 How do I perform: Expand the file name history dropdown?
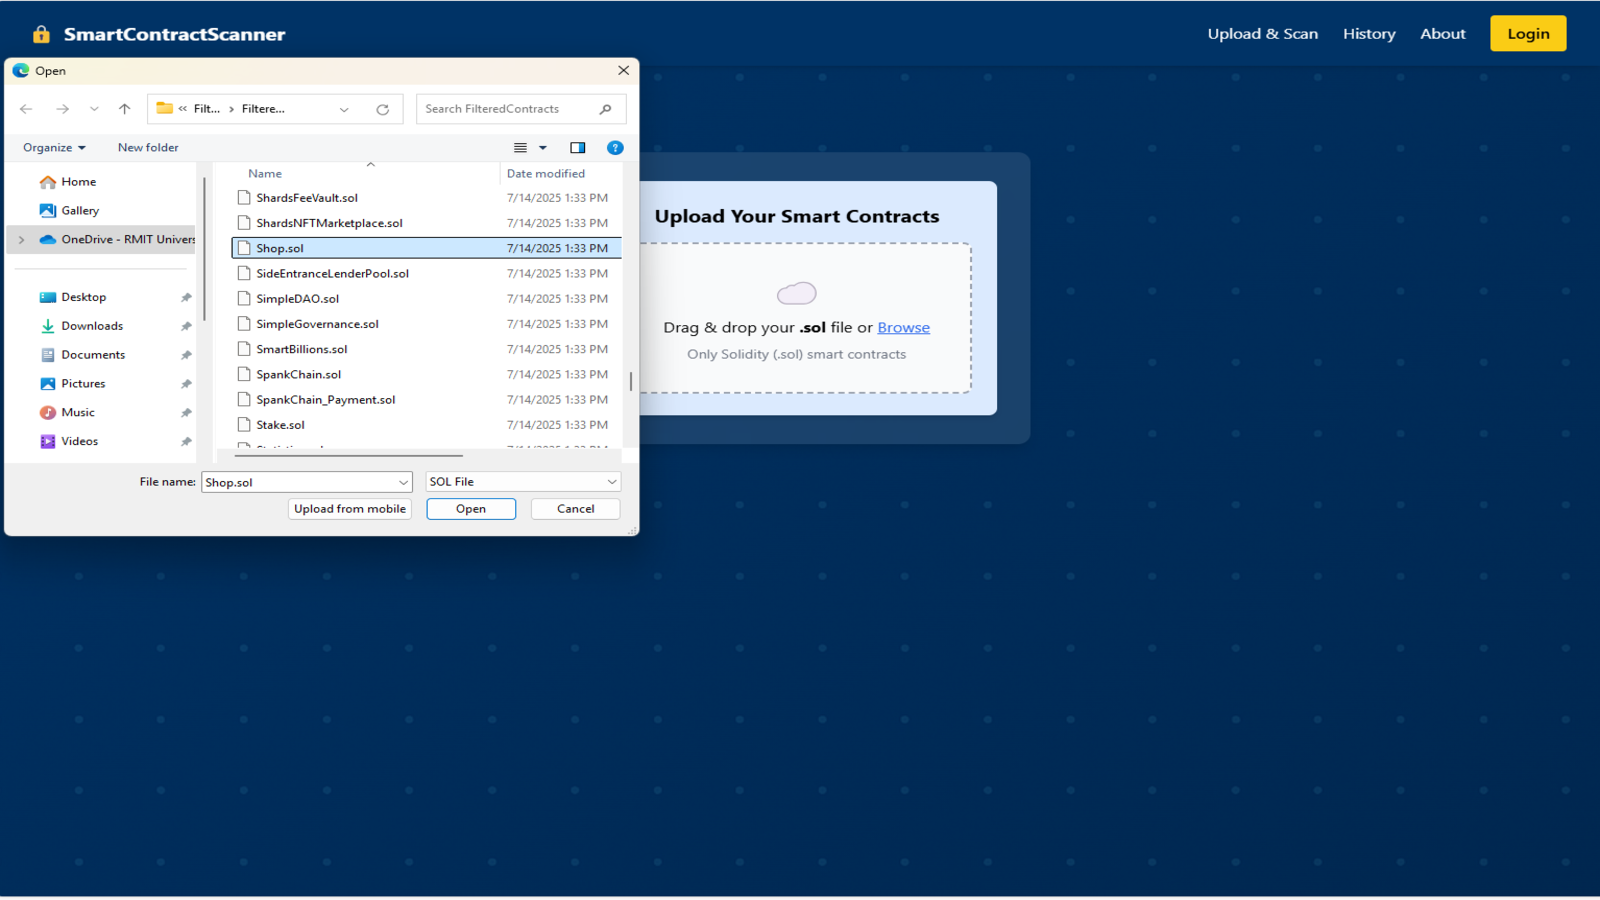click(x=403, y=482)
